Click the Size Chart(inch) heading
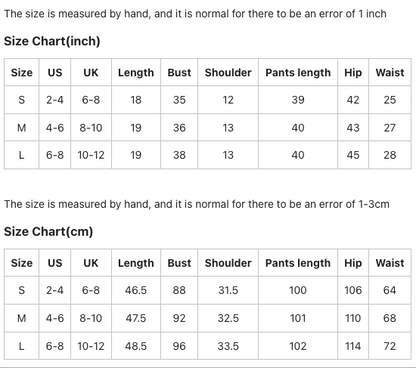This screenshot has width=416, height=368. click(x=52, y=41)
